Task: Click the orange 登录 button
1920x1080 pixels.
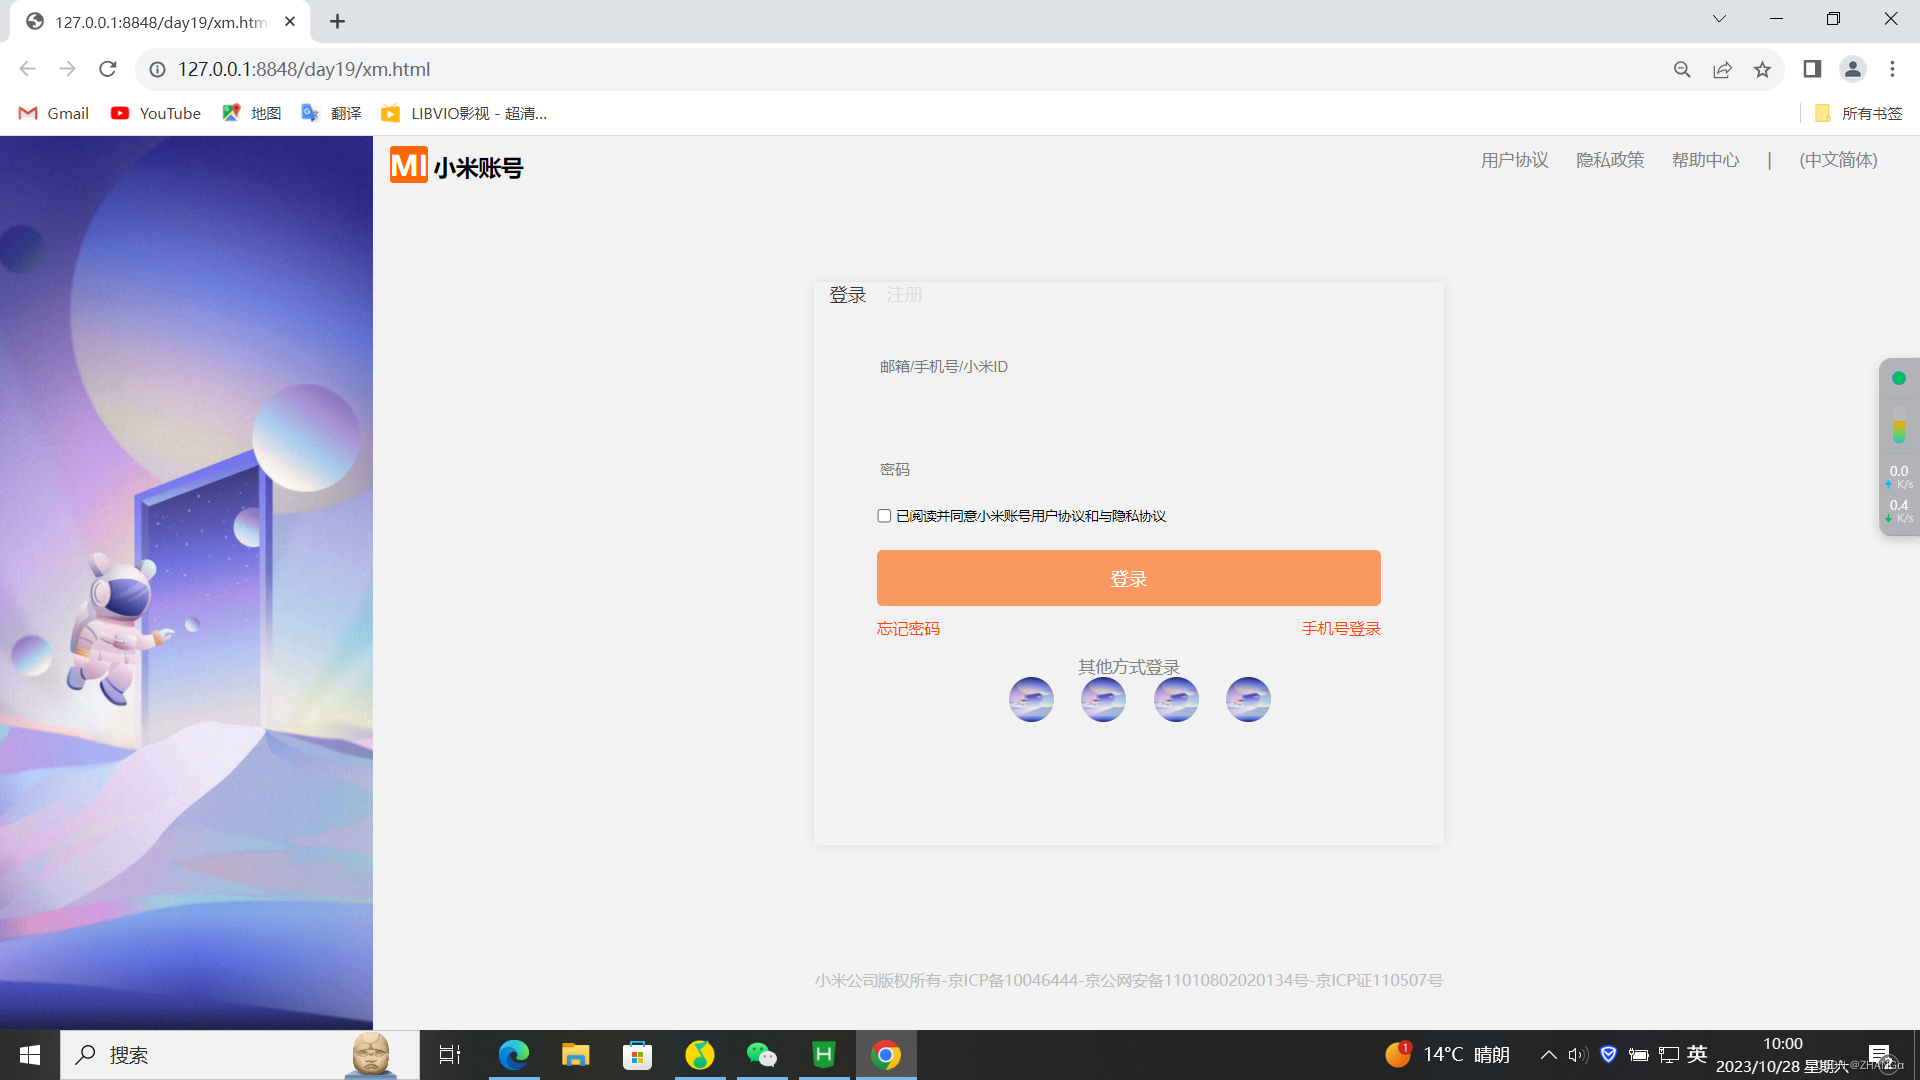Action: [x=1129, y=578]
